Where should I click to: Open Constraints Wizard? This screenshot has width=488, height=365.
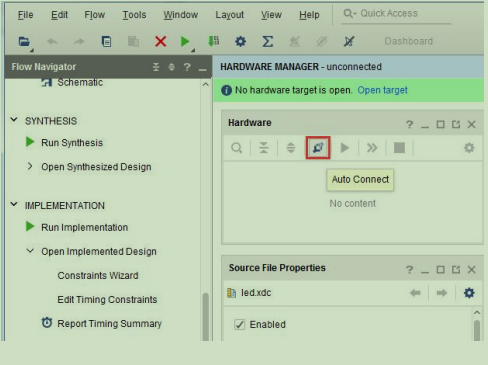[x=98, y=275]
